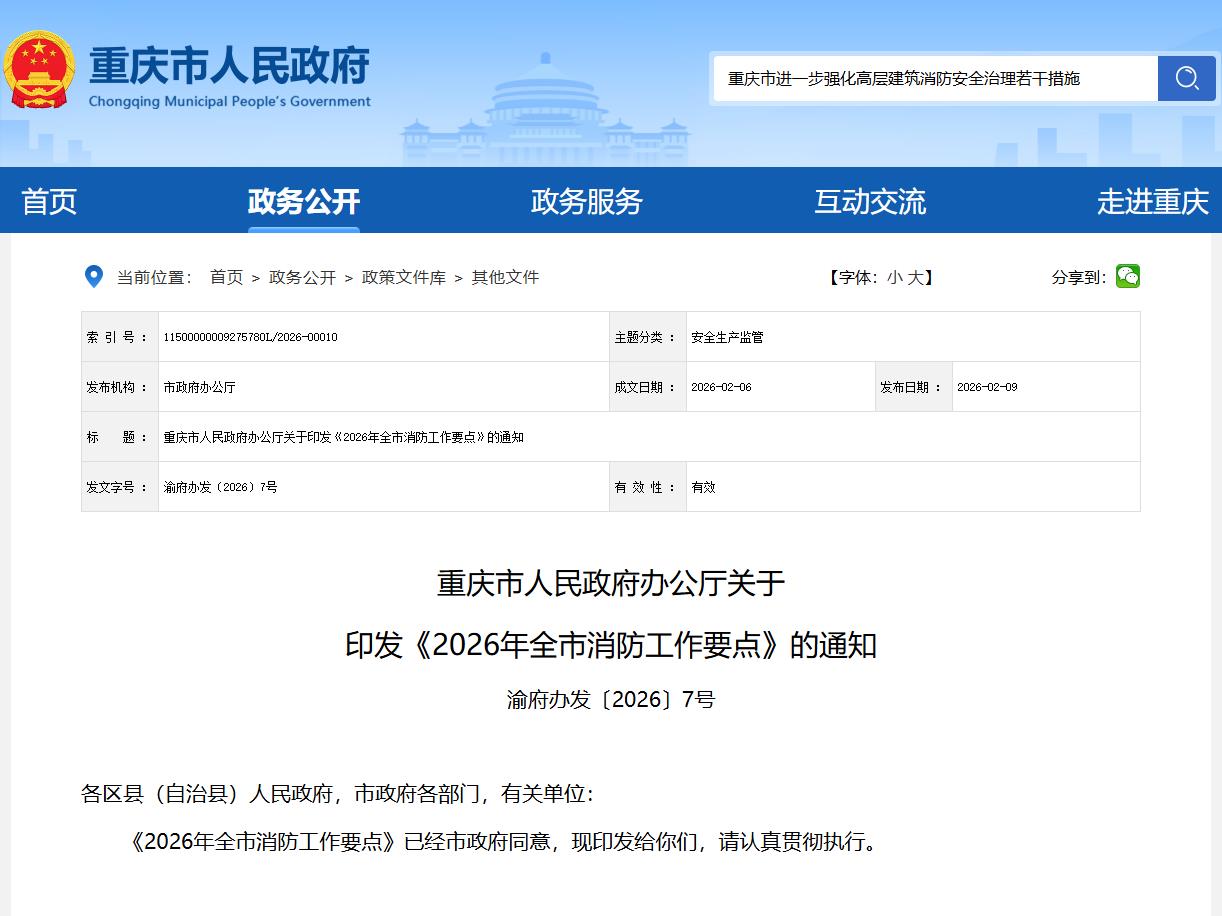Click the document title in the 标题 row
This screenshot has width=1222, height=916.
tap(343, 437)
